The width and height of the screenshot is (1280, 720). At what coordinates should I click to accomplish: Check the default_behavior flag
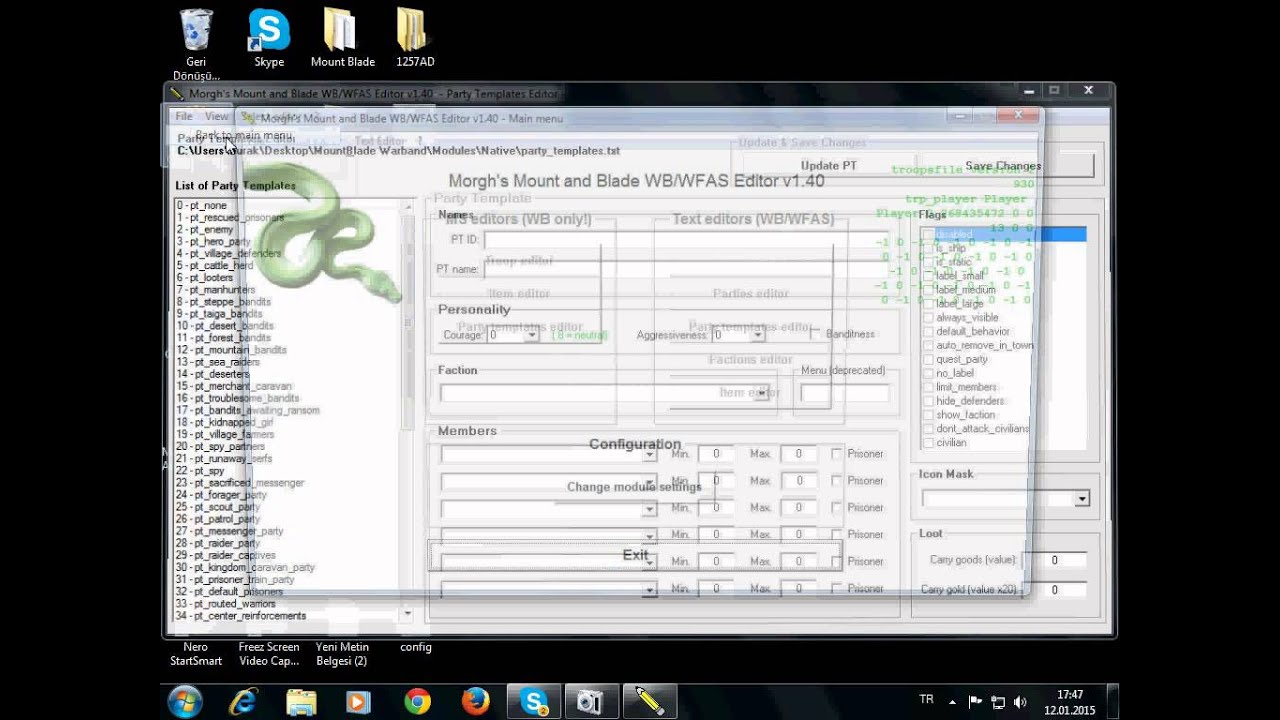[x=929, y=331]
